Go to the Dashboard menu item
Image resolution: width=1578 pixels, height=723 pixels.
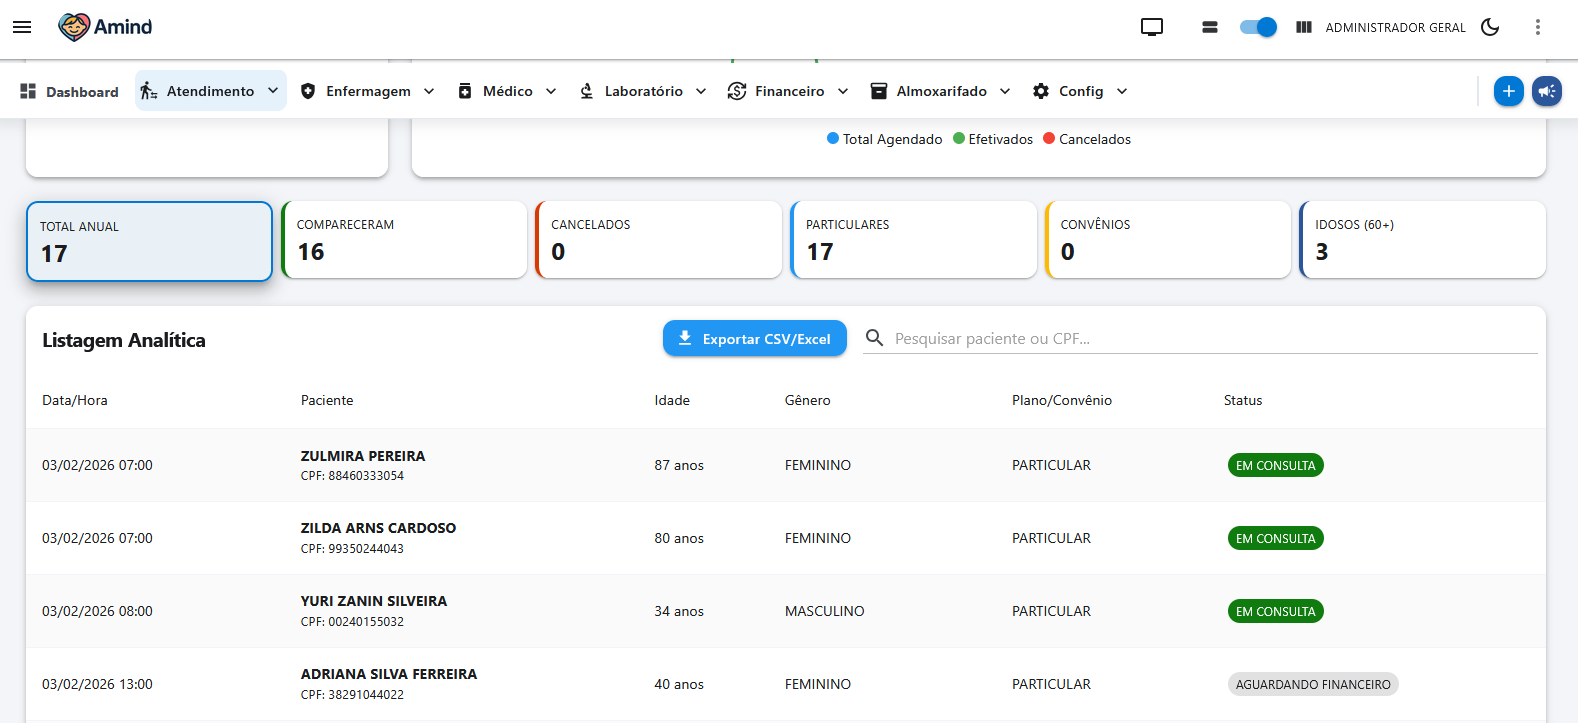pos(69,92)
